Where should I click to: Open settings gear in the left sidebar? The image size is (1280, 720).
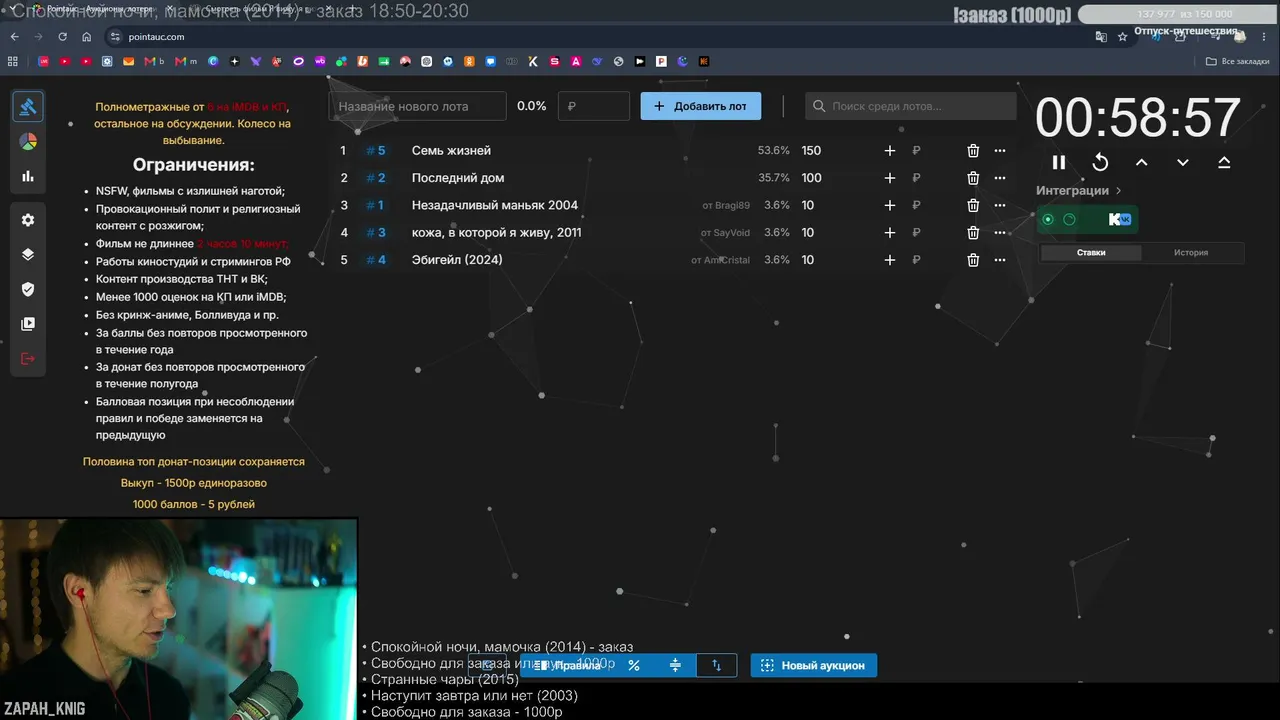point(28,220)
